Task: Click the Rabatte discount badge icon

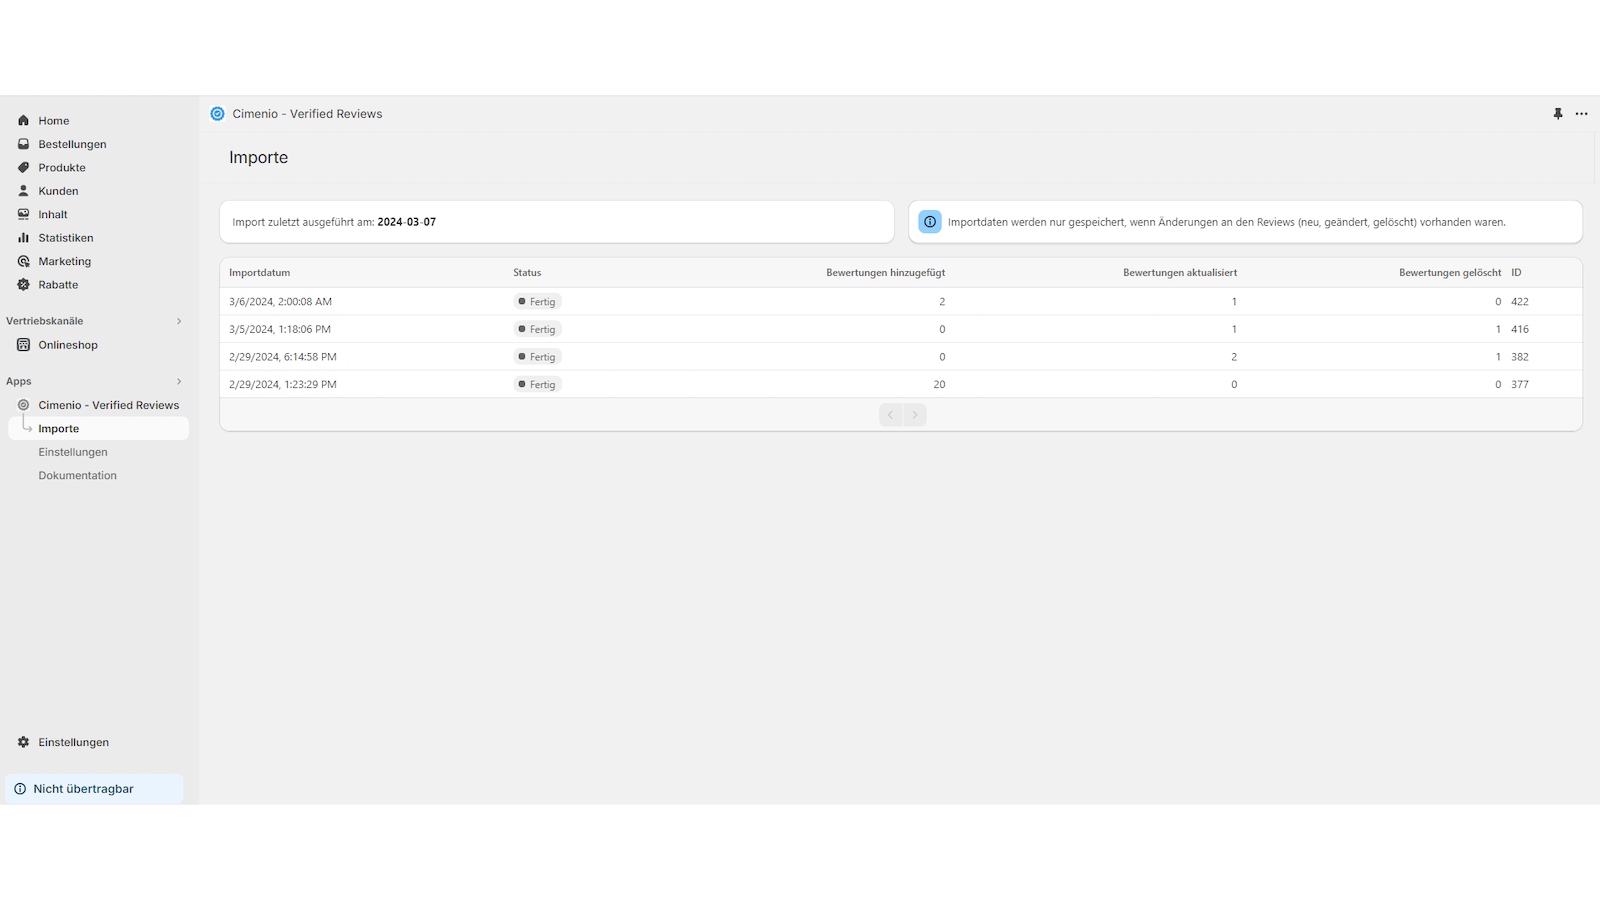Action: pos(23,285)
